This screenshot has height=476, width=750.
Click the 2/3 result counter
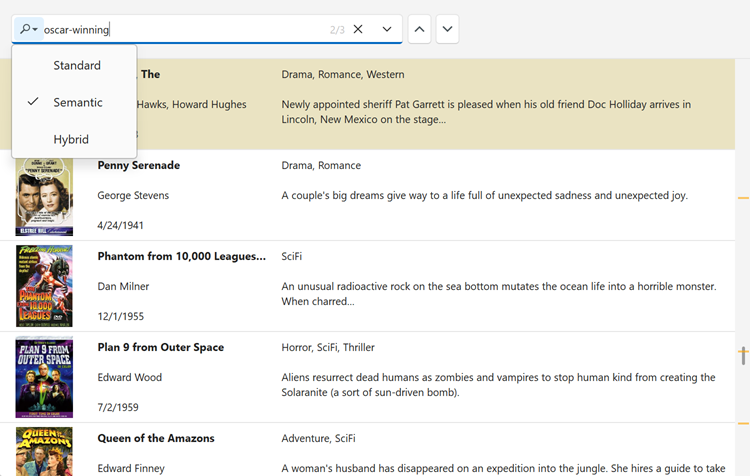coord(337,30)
